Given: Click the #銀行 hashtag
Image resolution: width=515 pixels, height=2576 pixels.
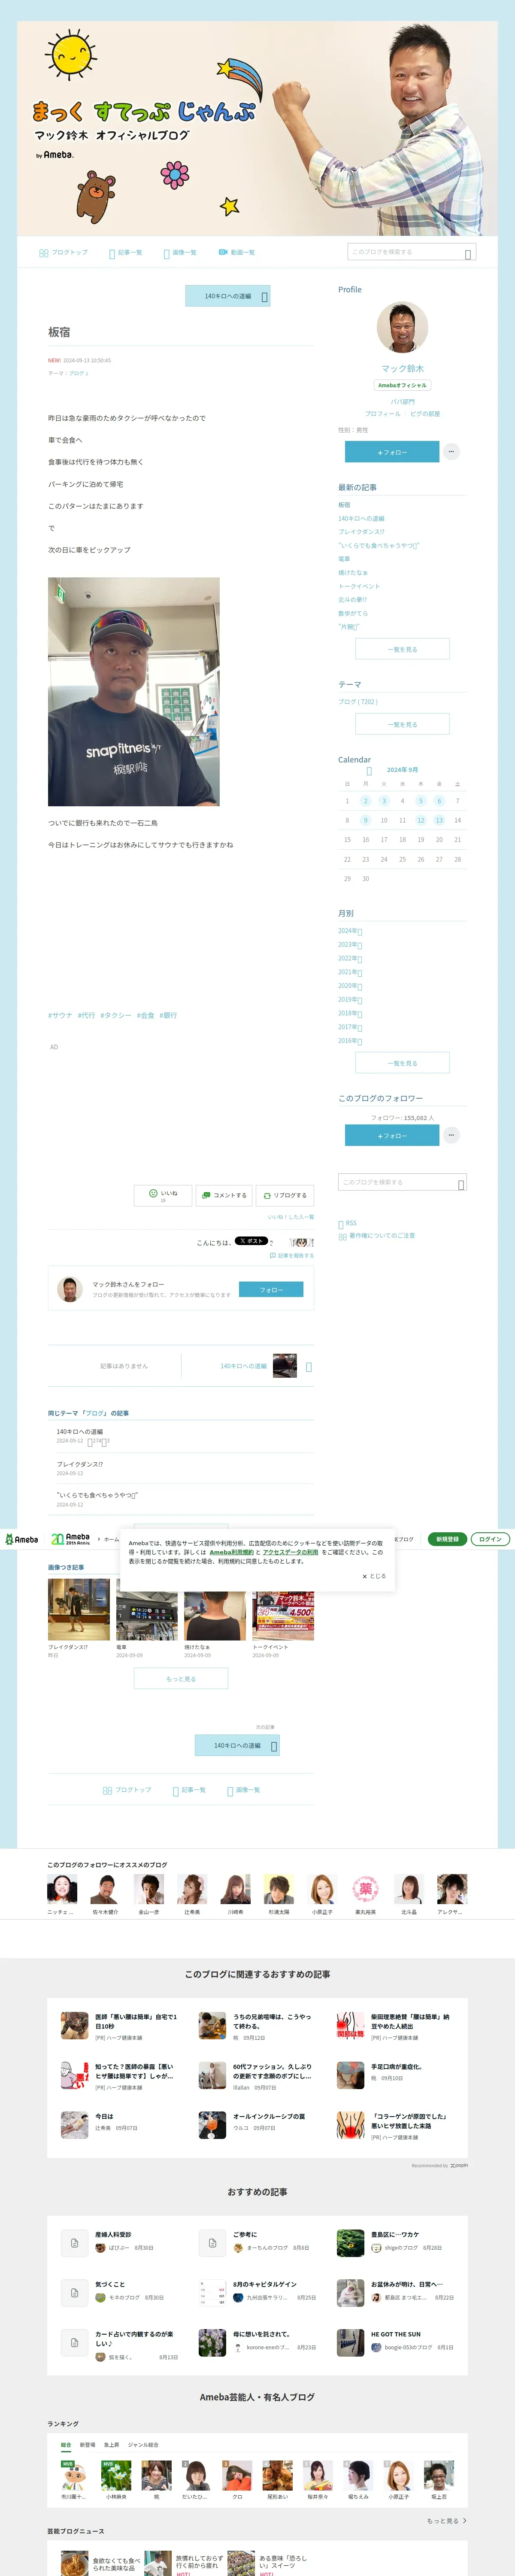Looking at the screenshot, I should tap(168, 1015).
